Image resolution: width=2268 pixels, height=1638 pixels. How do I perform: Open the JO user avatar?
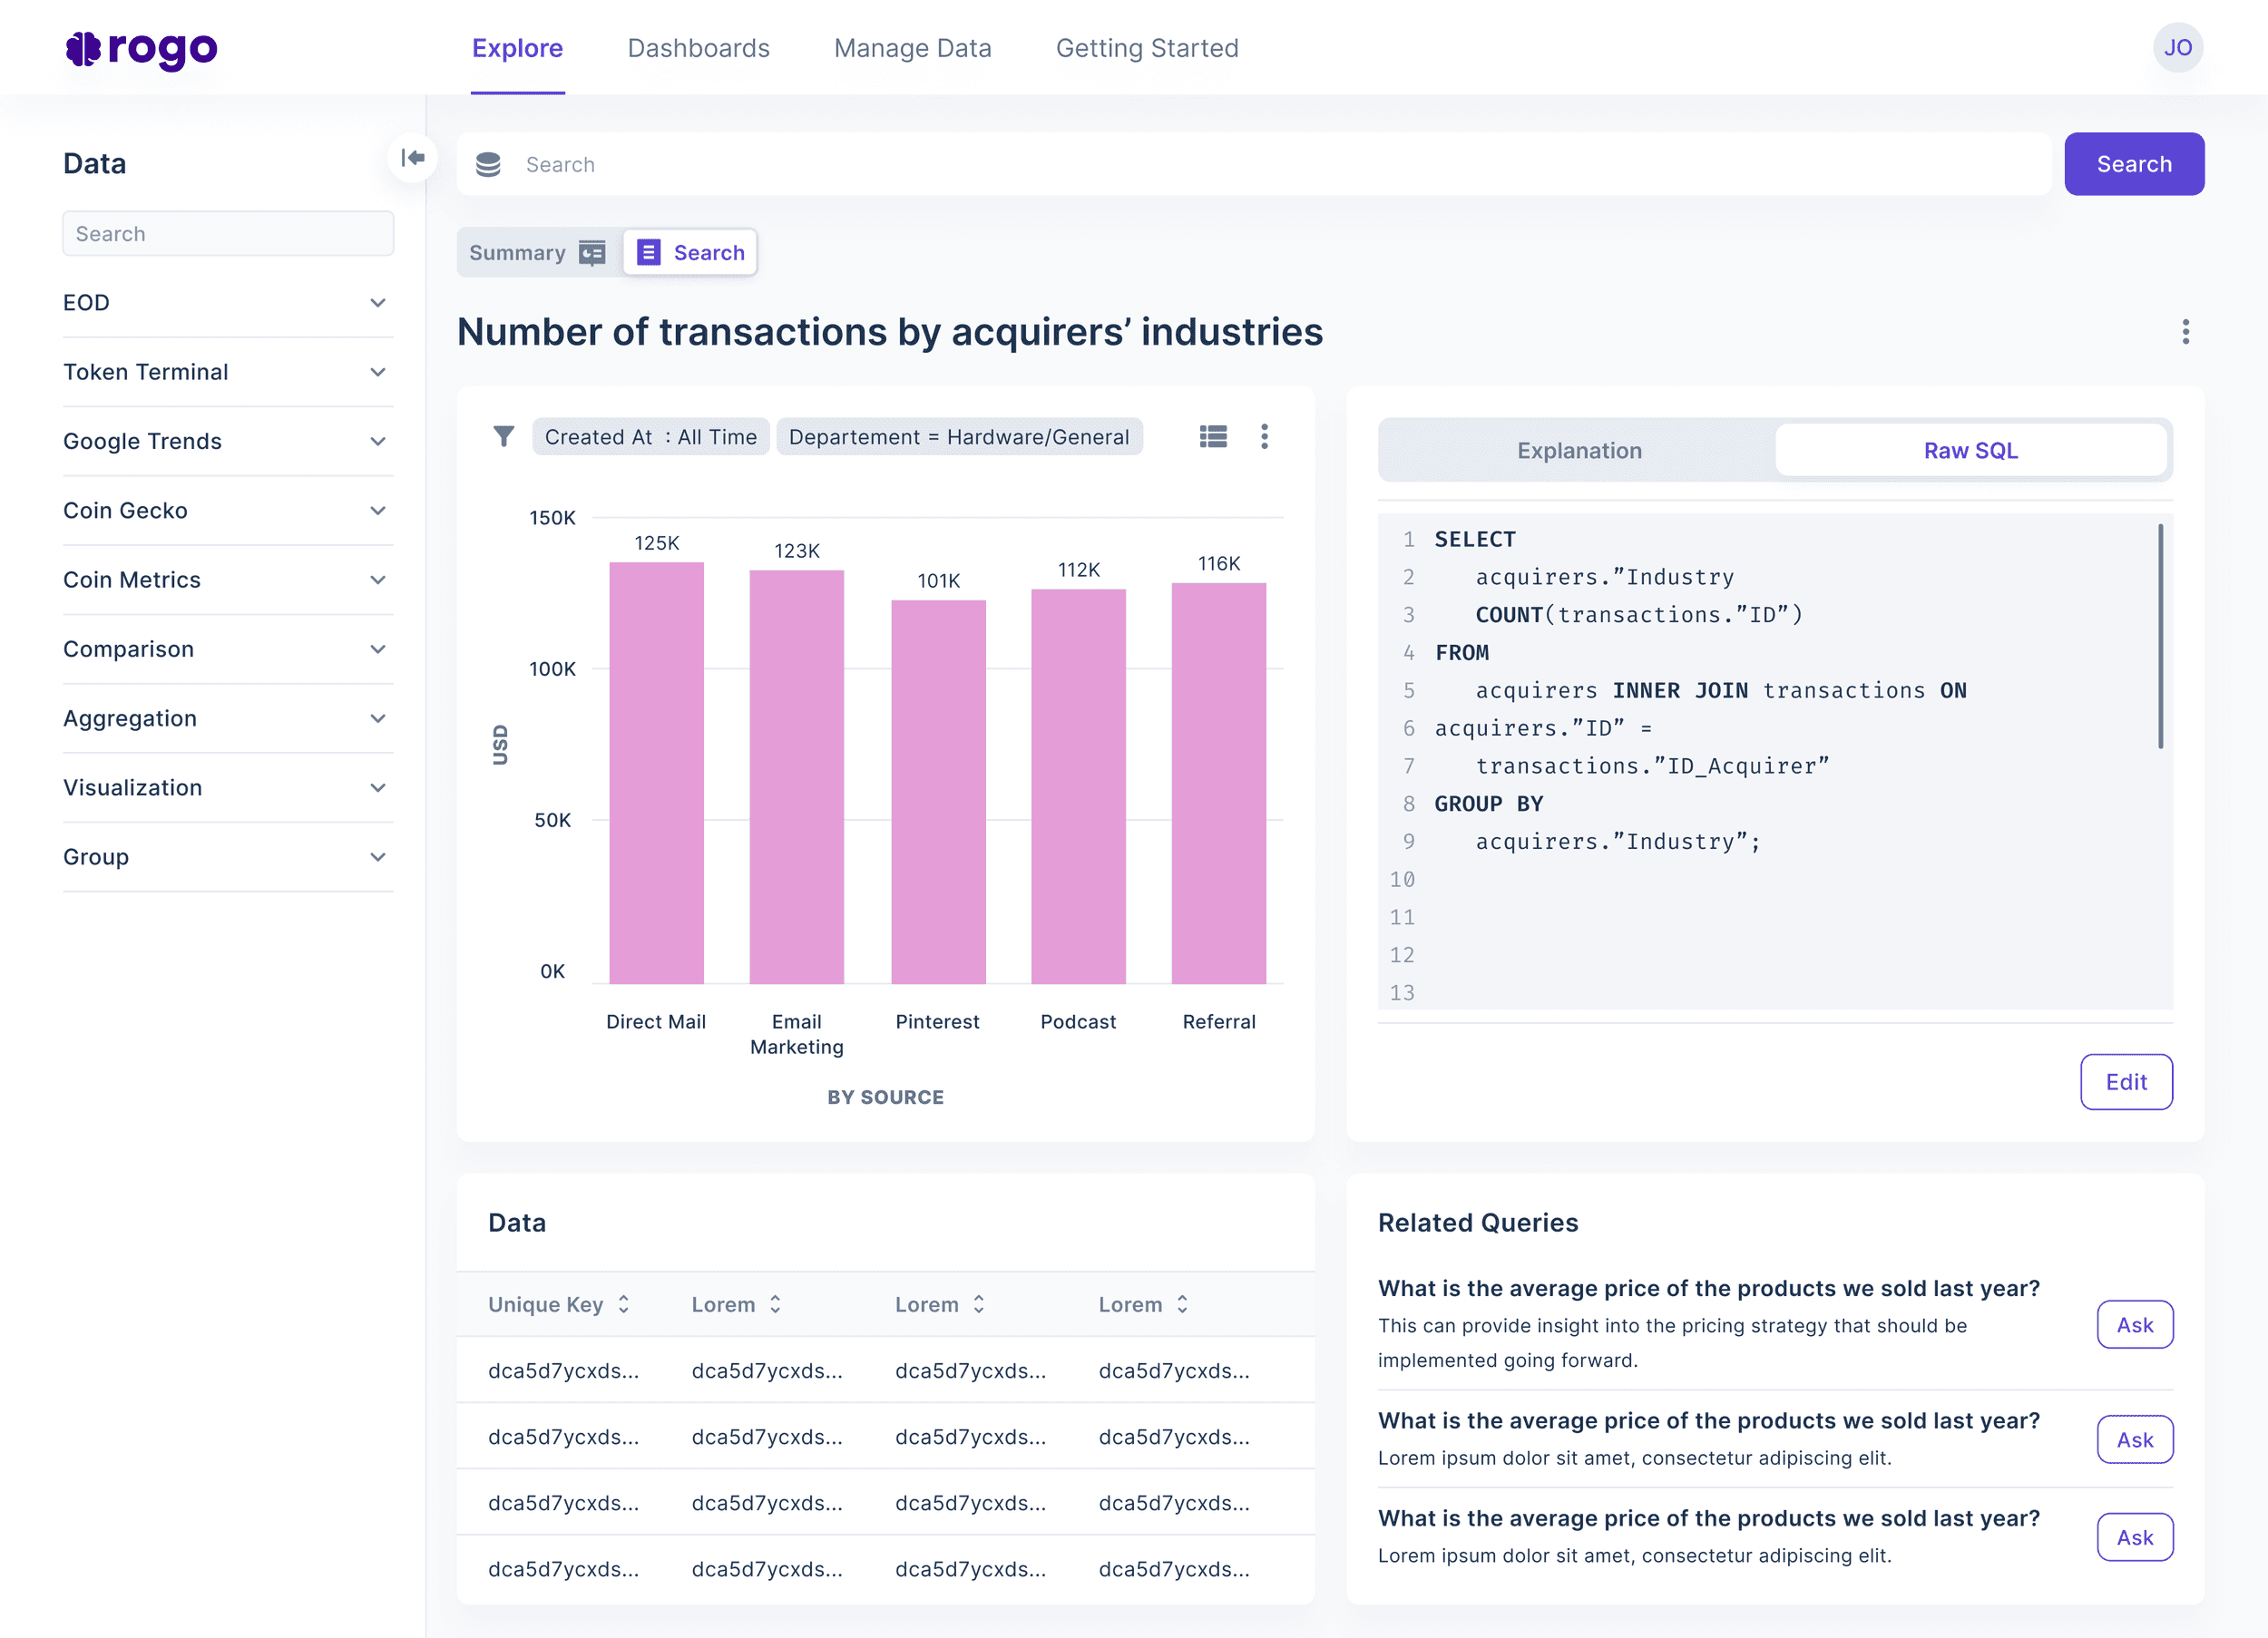point(2177,48)
